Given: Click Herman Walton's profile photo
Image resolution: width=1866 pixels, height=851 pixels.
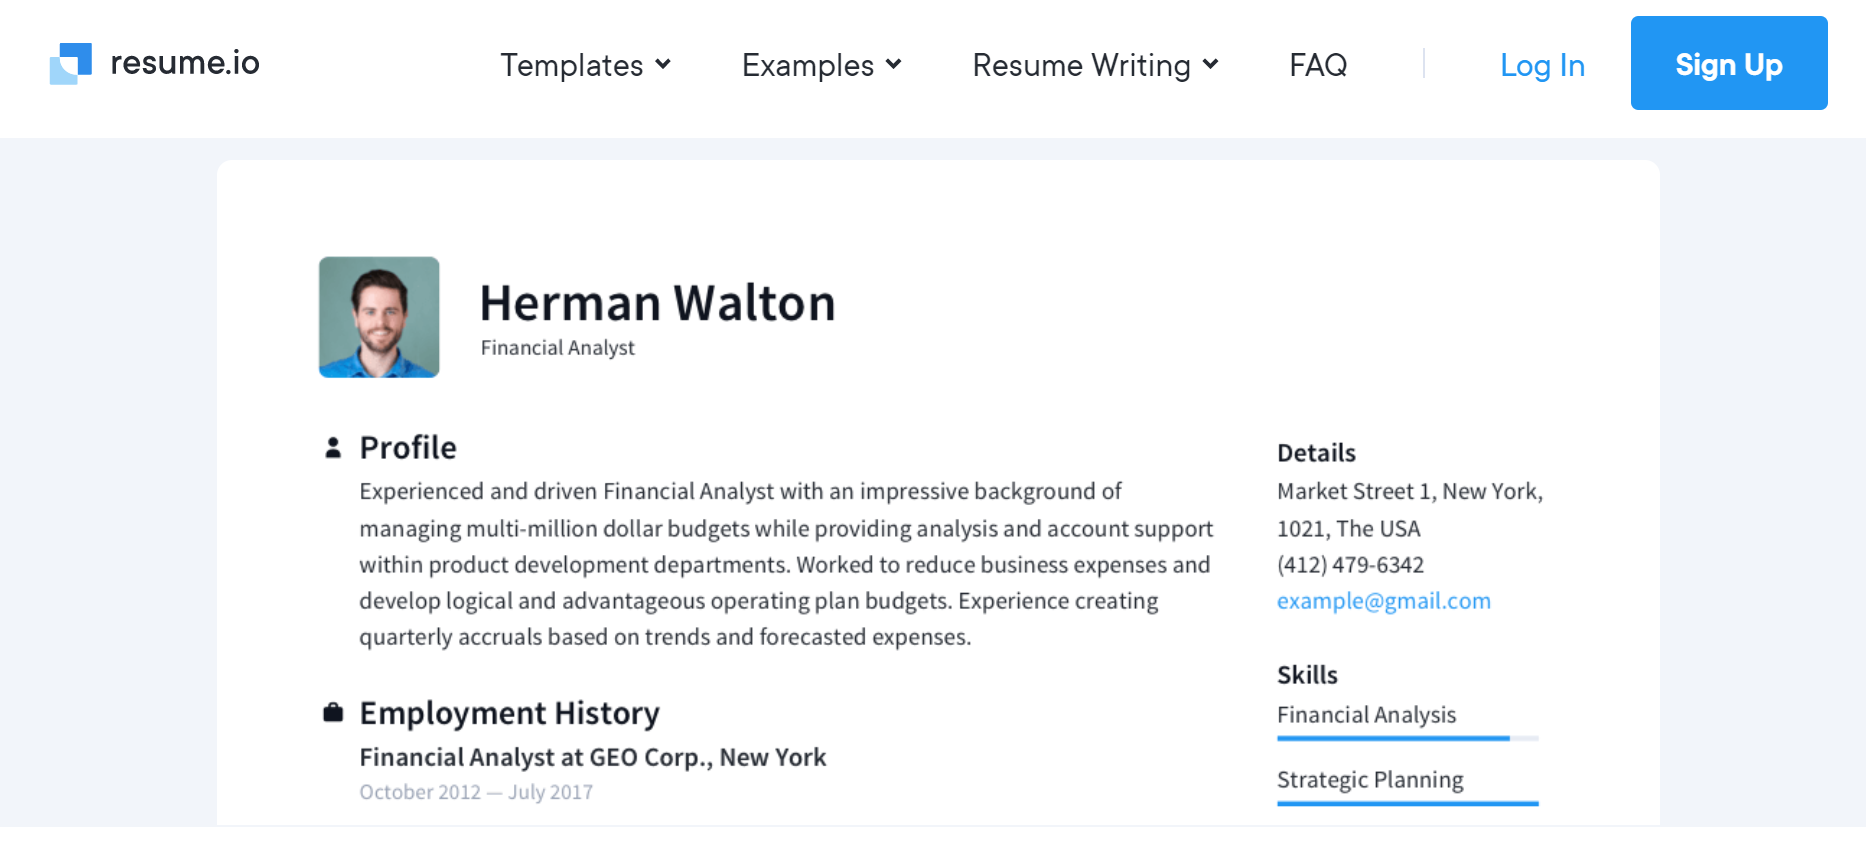Looking at the screenshot, I should (379, 317).
